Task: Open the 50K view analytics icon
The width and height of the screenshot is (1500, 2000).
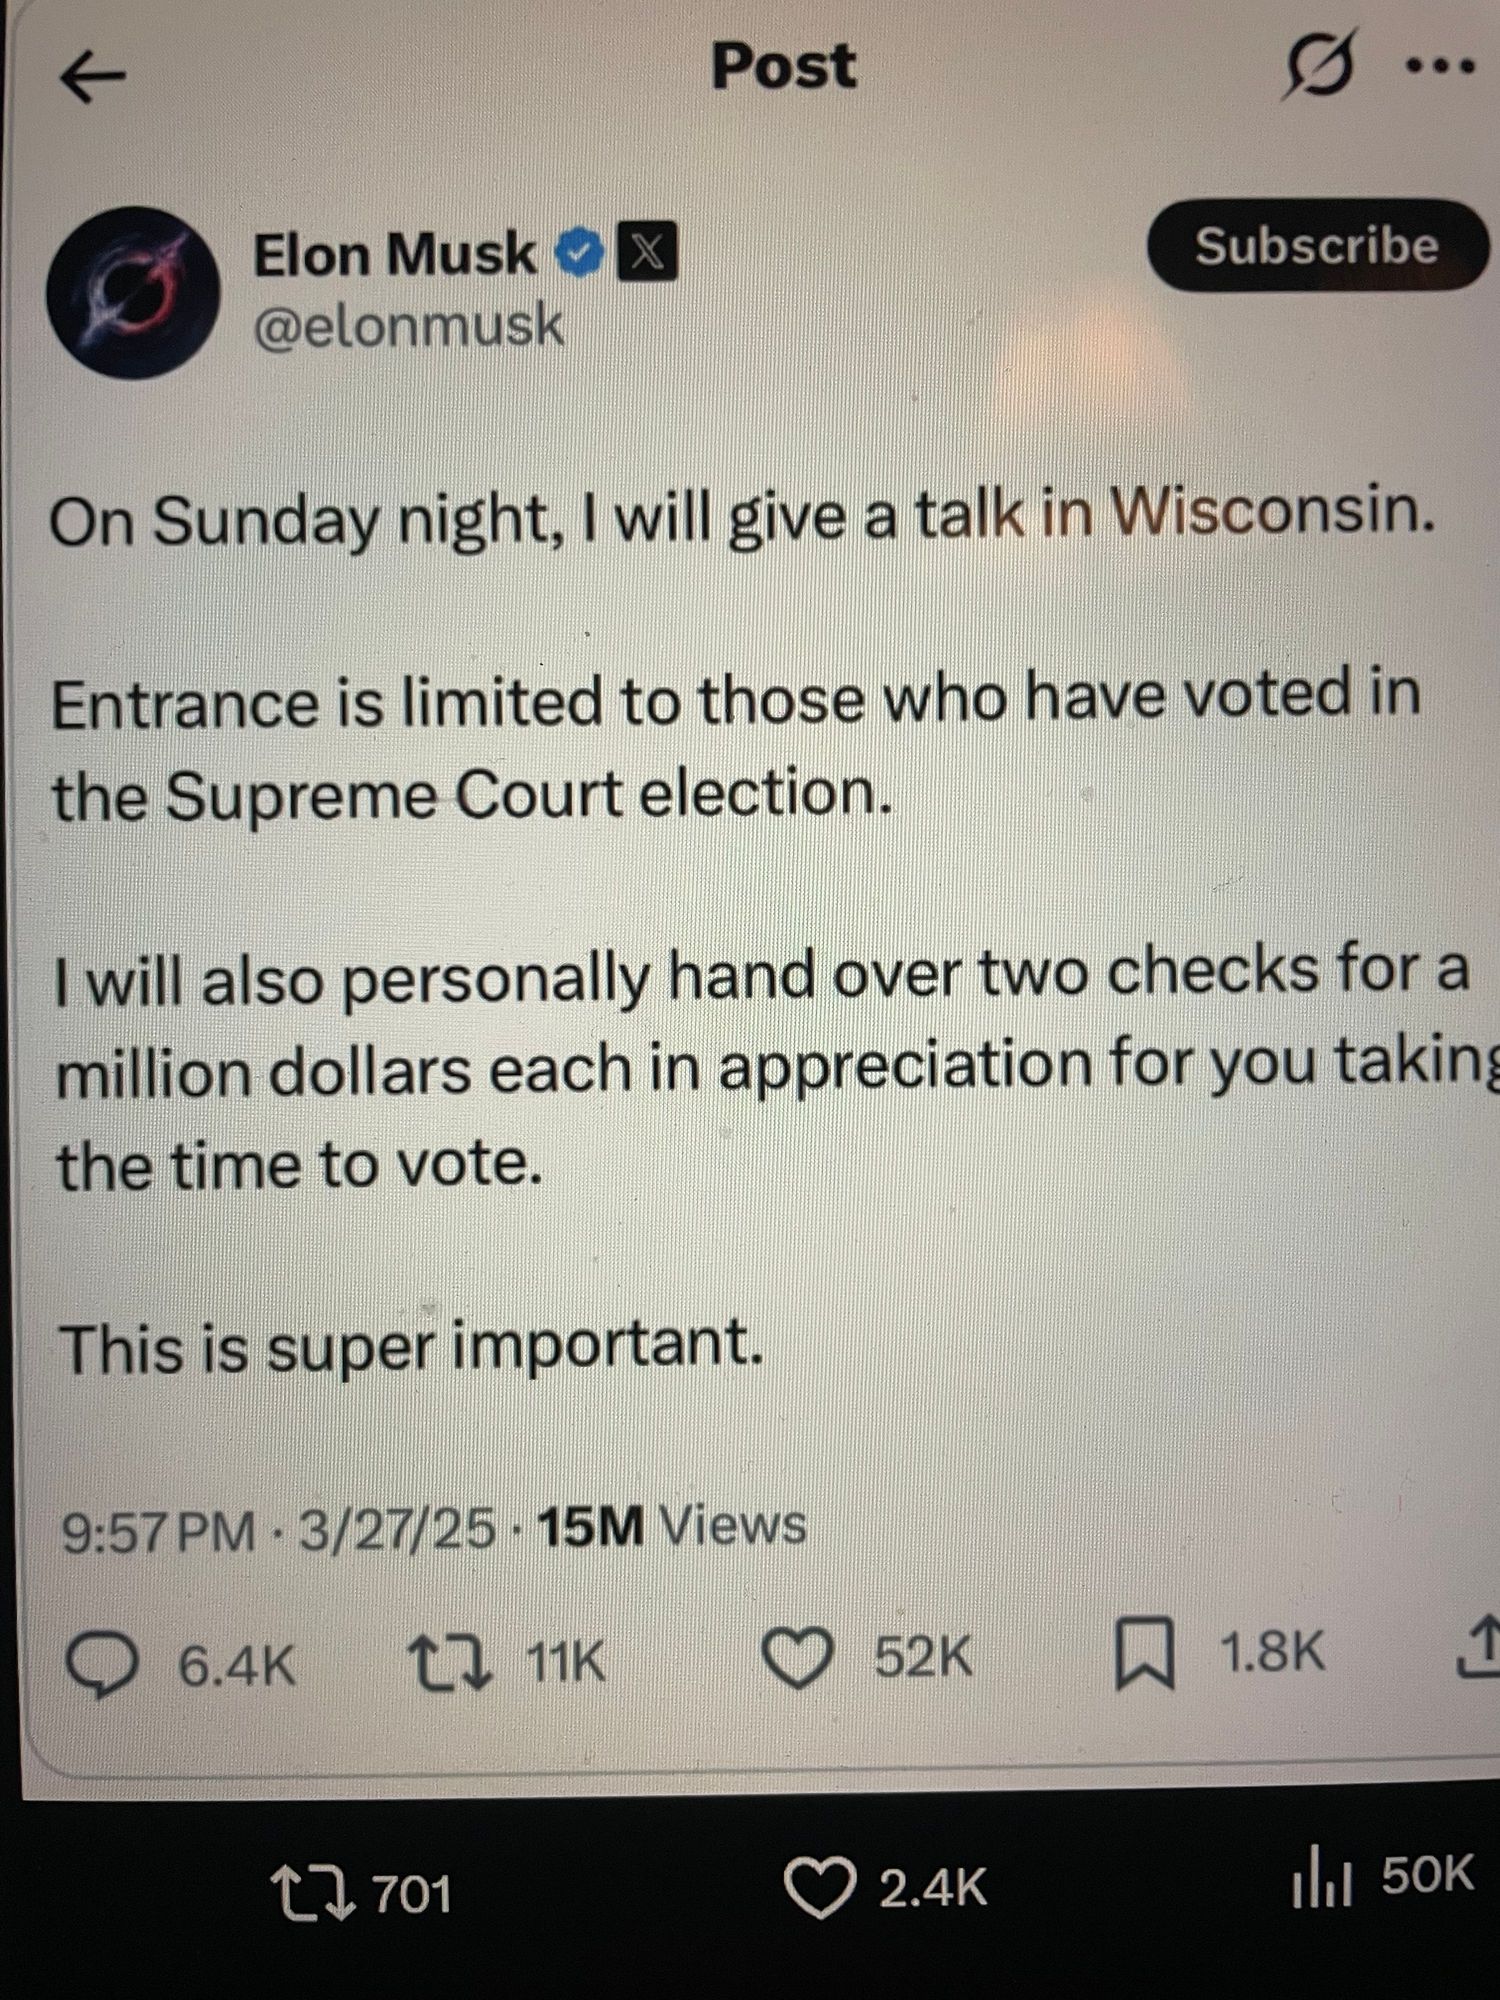Action: pos(1322,1879)
